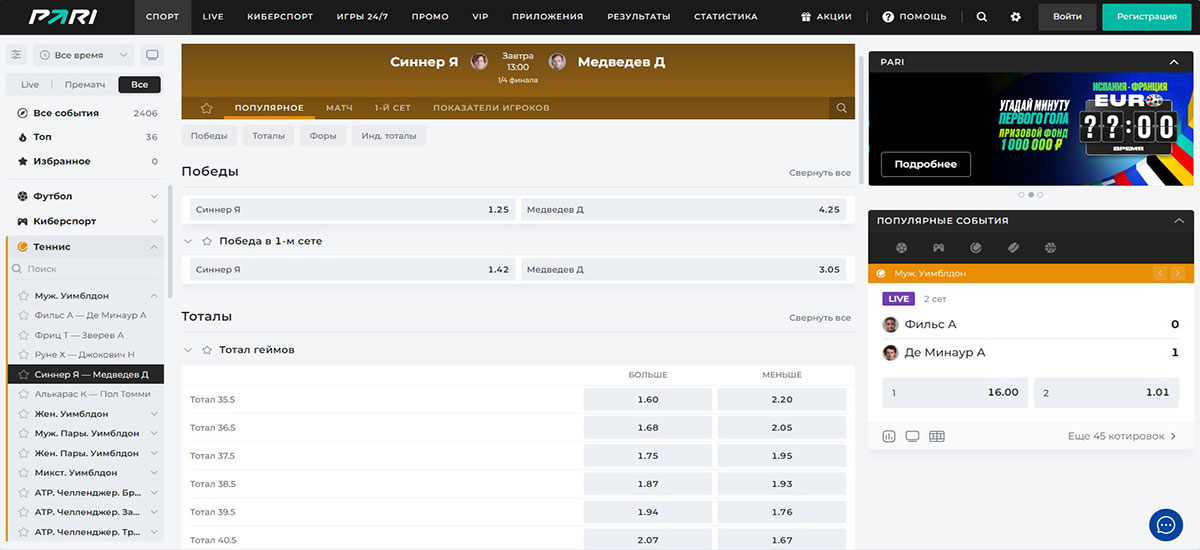Favorite the Фильс А — Де Минаур А match star
The image size is (1200, 550).
[26, 315]
